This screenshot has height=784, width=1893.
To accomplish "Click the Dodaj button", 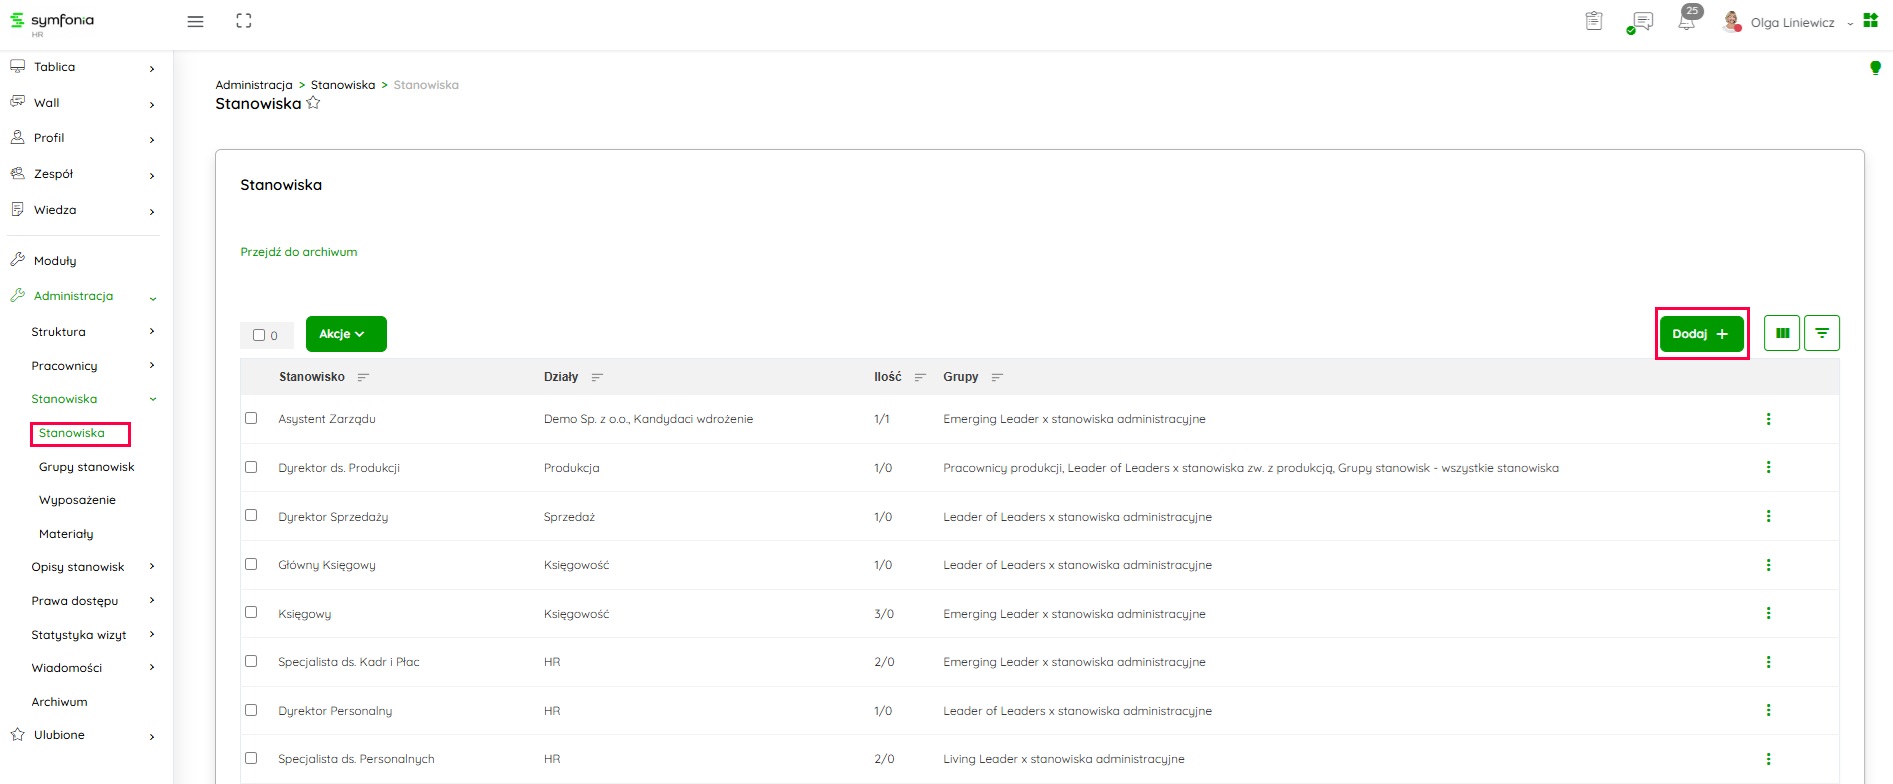I will [x=1701, y=334].
